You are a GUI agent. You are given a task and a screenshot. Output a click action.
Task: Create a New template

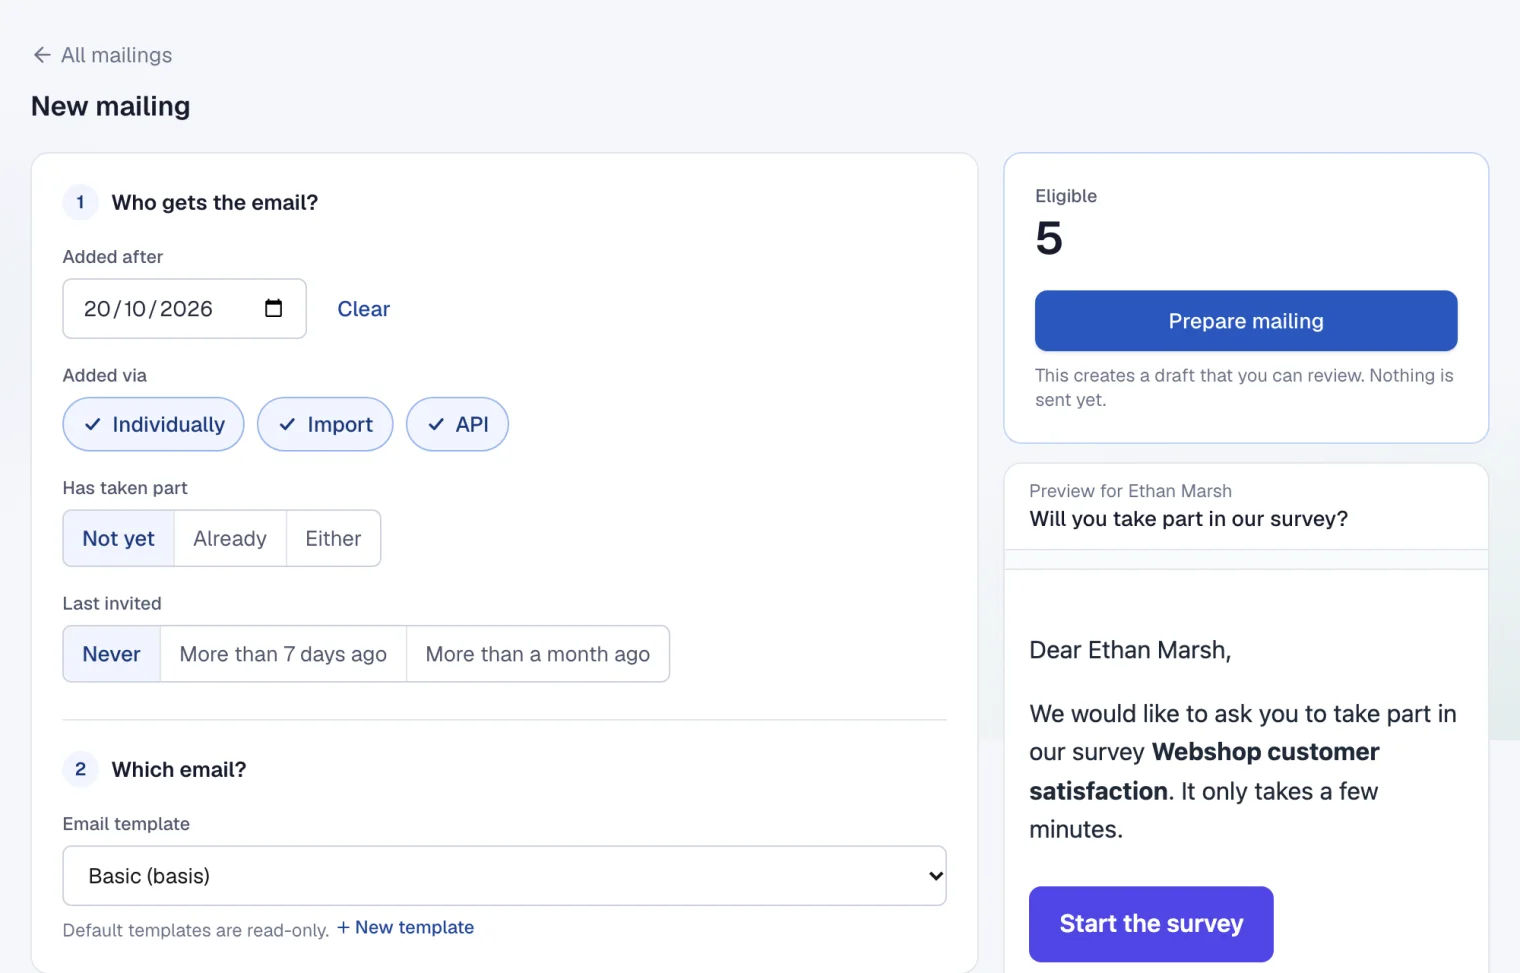coord(405,927)
